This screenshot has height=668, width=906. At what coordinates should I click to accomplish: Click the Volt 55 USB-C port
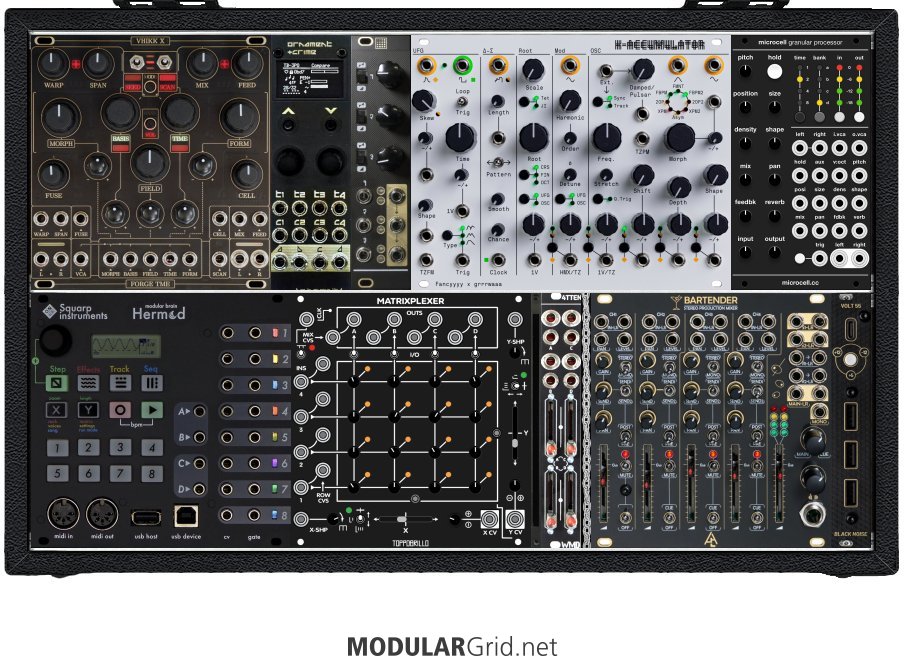[x=851, y=329]
